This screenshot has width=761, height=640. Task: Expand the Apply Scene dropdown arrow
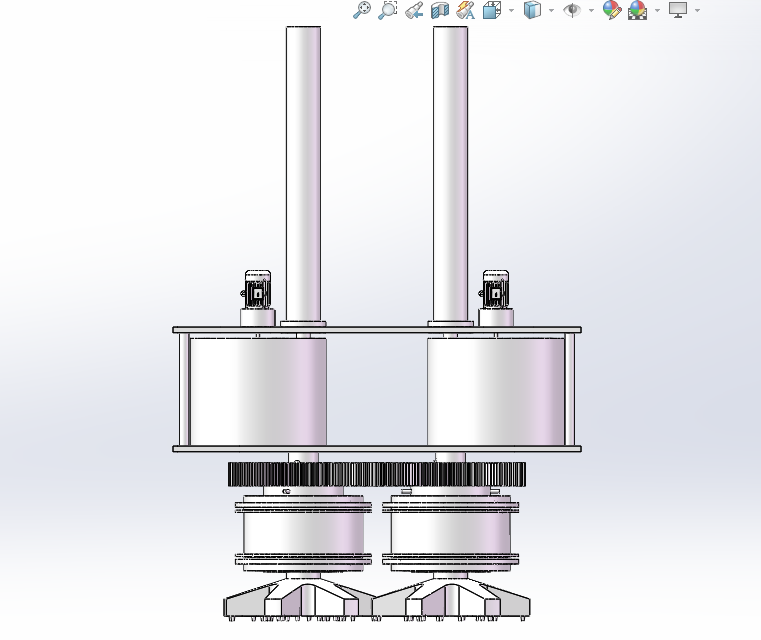pos(657,10)
